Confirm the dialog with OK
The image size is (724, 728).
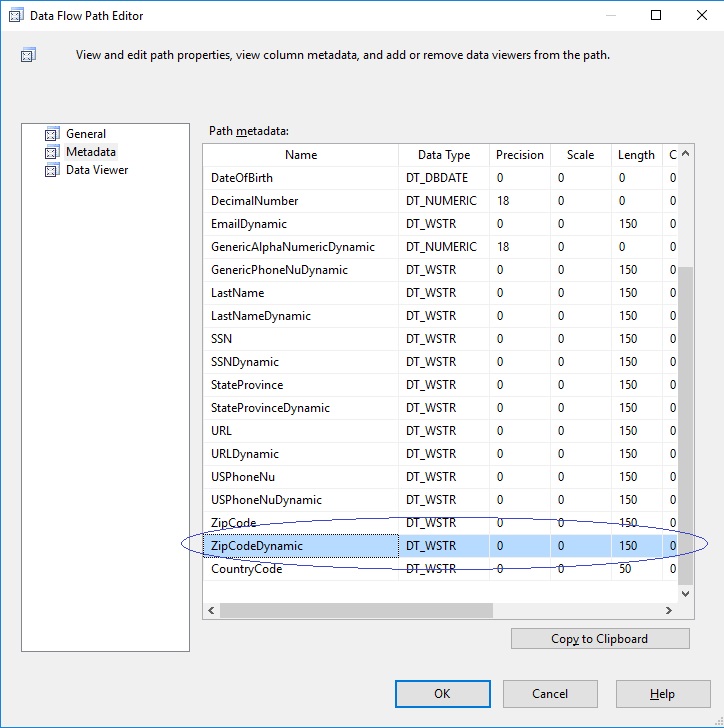coord(443,694)
